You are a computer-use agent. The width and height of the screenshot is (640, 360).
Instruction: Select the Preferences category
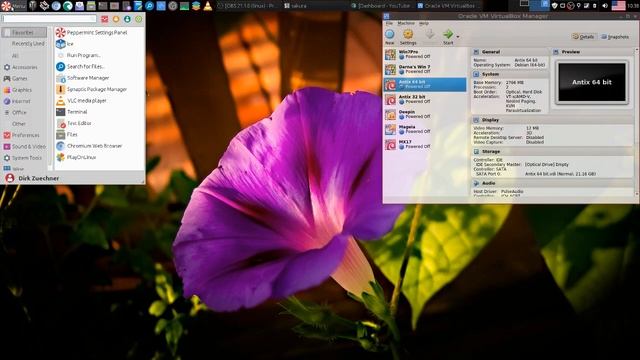point(24,135)
